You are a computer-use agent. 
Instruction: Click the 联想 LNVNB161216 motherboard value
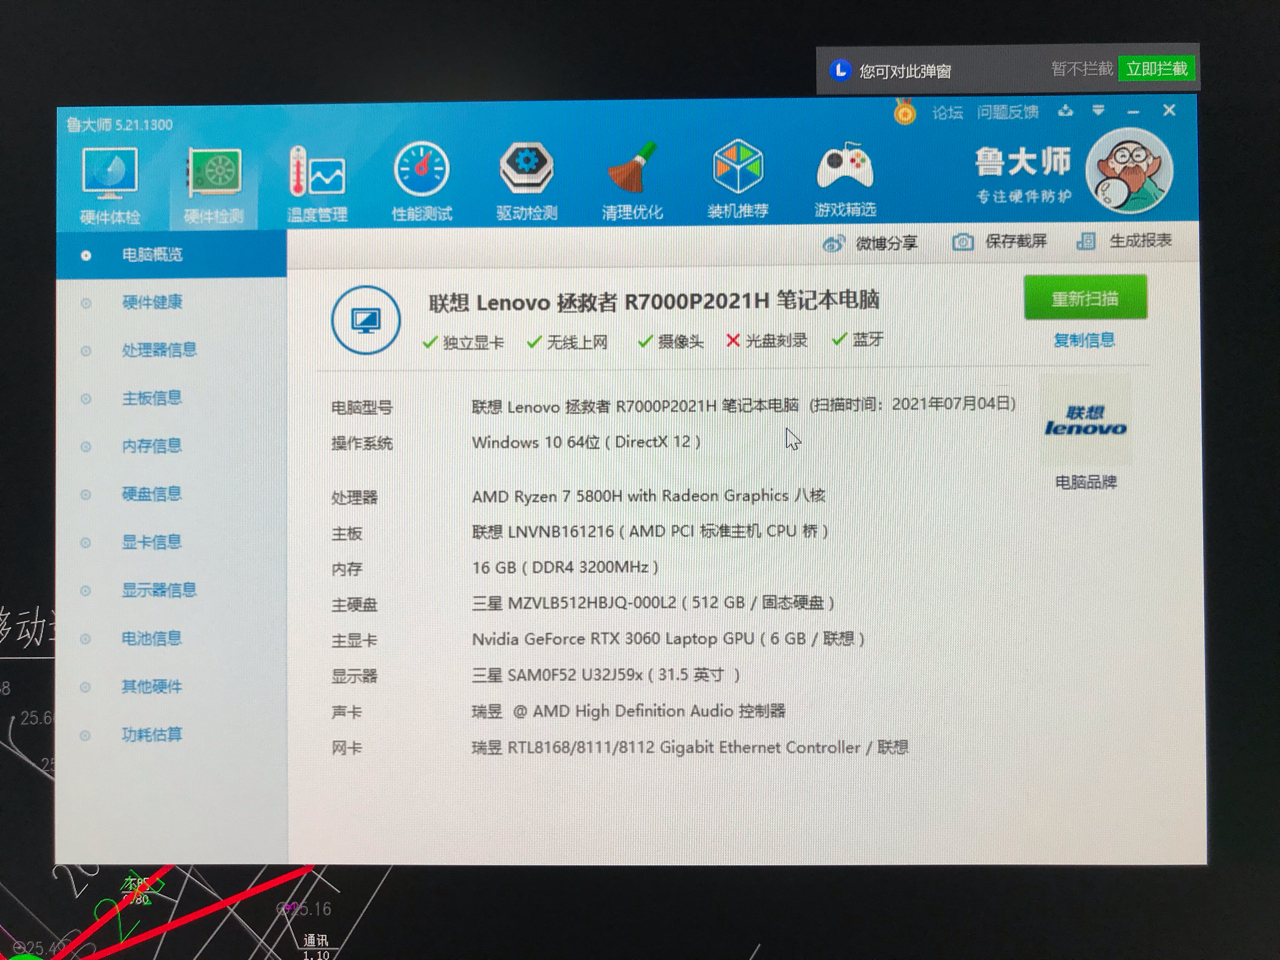pos(650,531)
